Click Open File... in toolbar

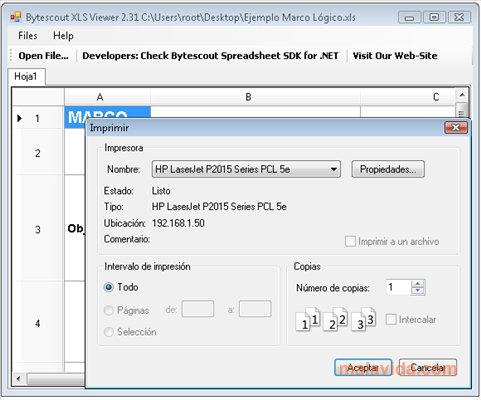pyautogui.click(x=43, y=56)
